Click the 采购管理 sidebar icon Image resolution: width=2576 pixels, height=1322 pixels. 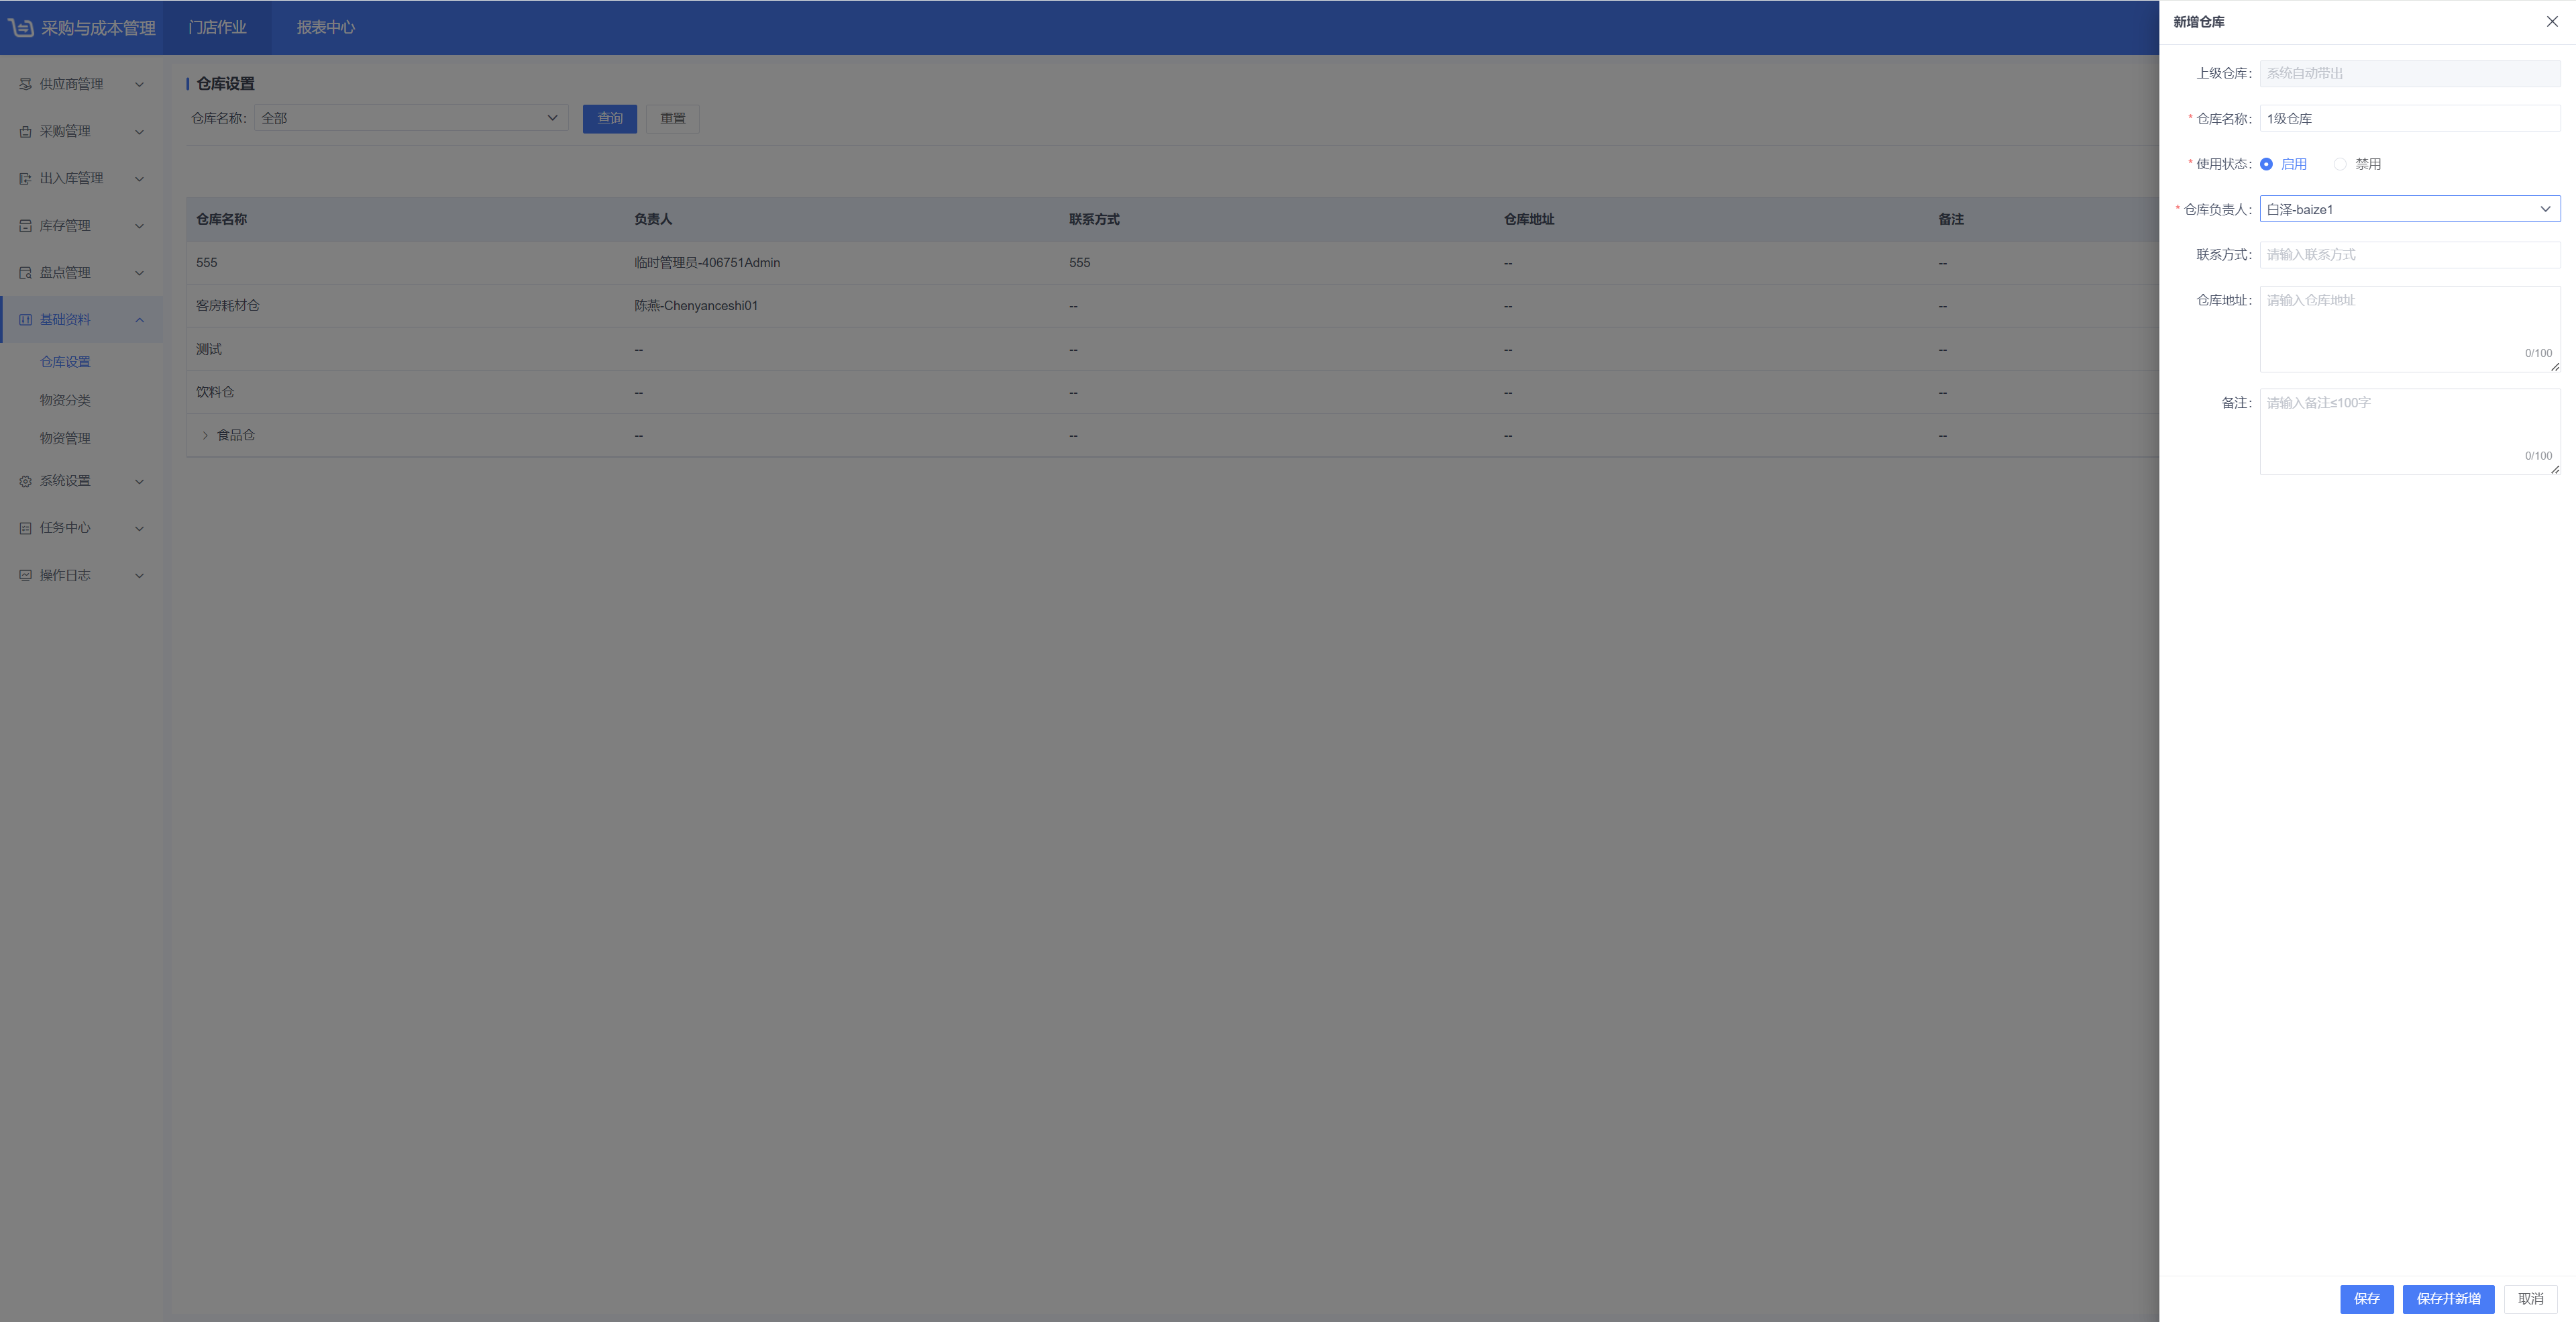[25, 131]
